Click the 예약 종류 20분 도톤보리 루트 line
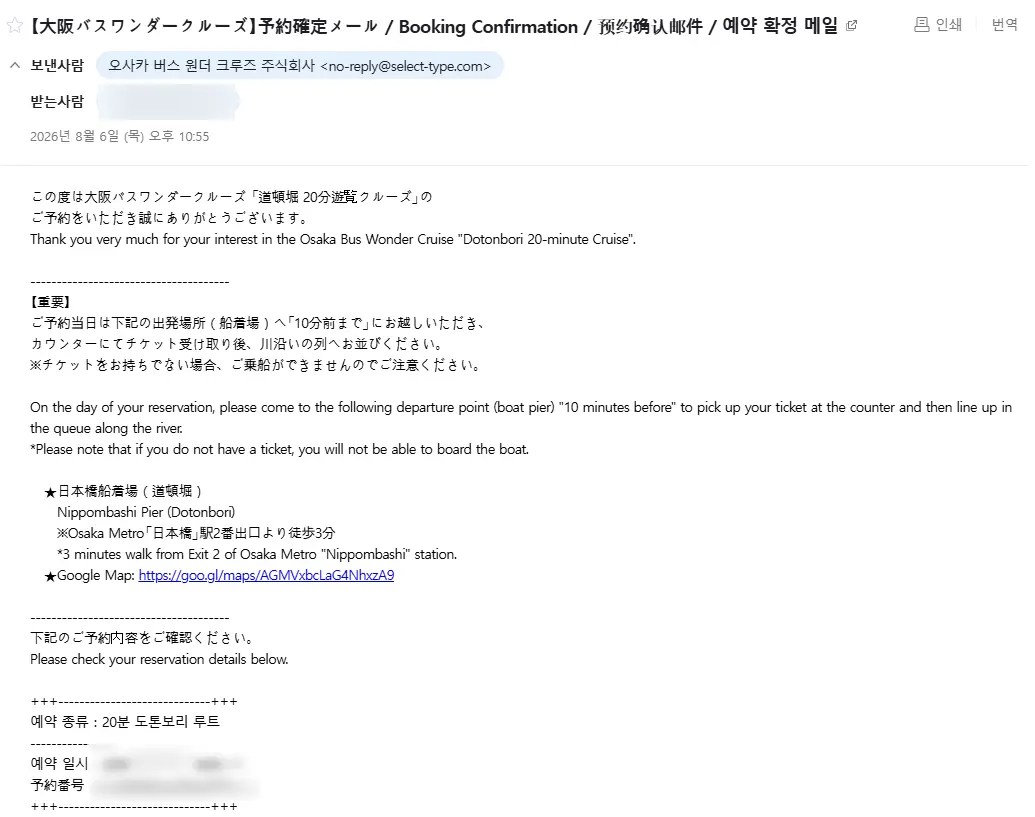Screen dimensions: 1035x817 [125, 722]
